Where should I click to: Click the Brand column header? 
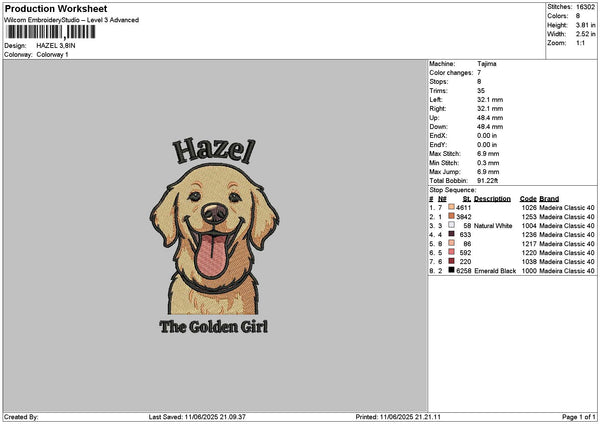(x=549, y=199)
